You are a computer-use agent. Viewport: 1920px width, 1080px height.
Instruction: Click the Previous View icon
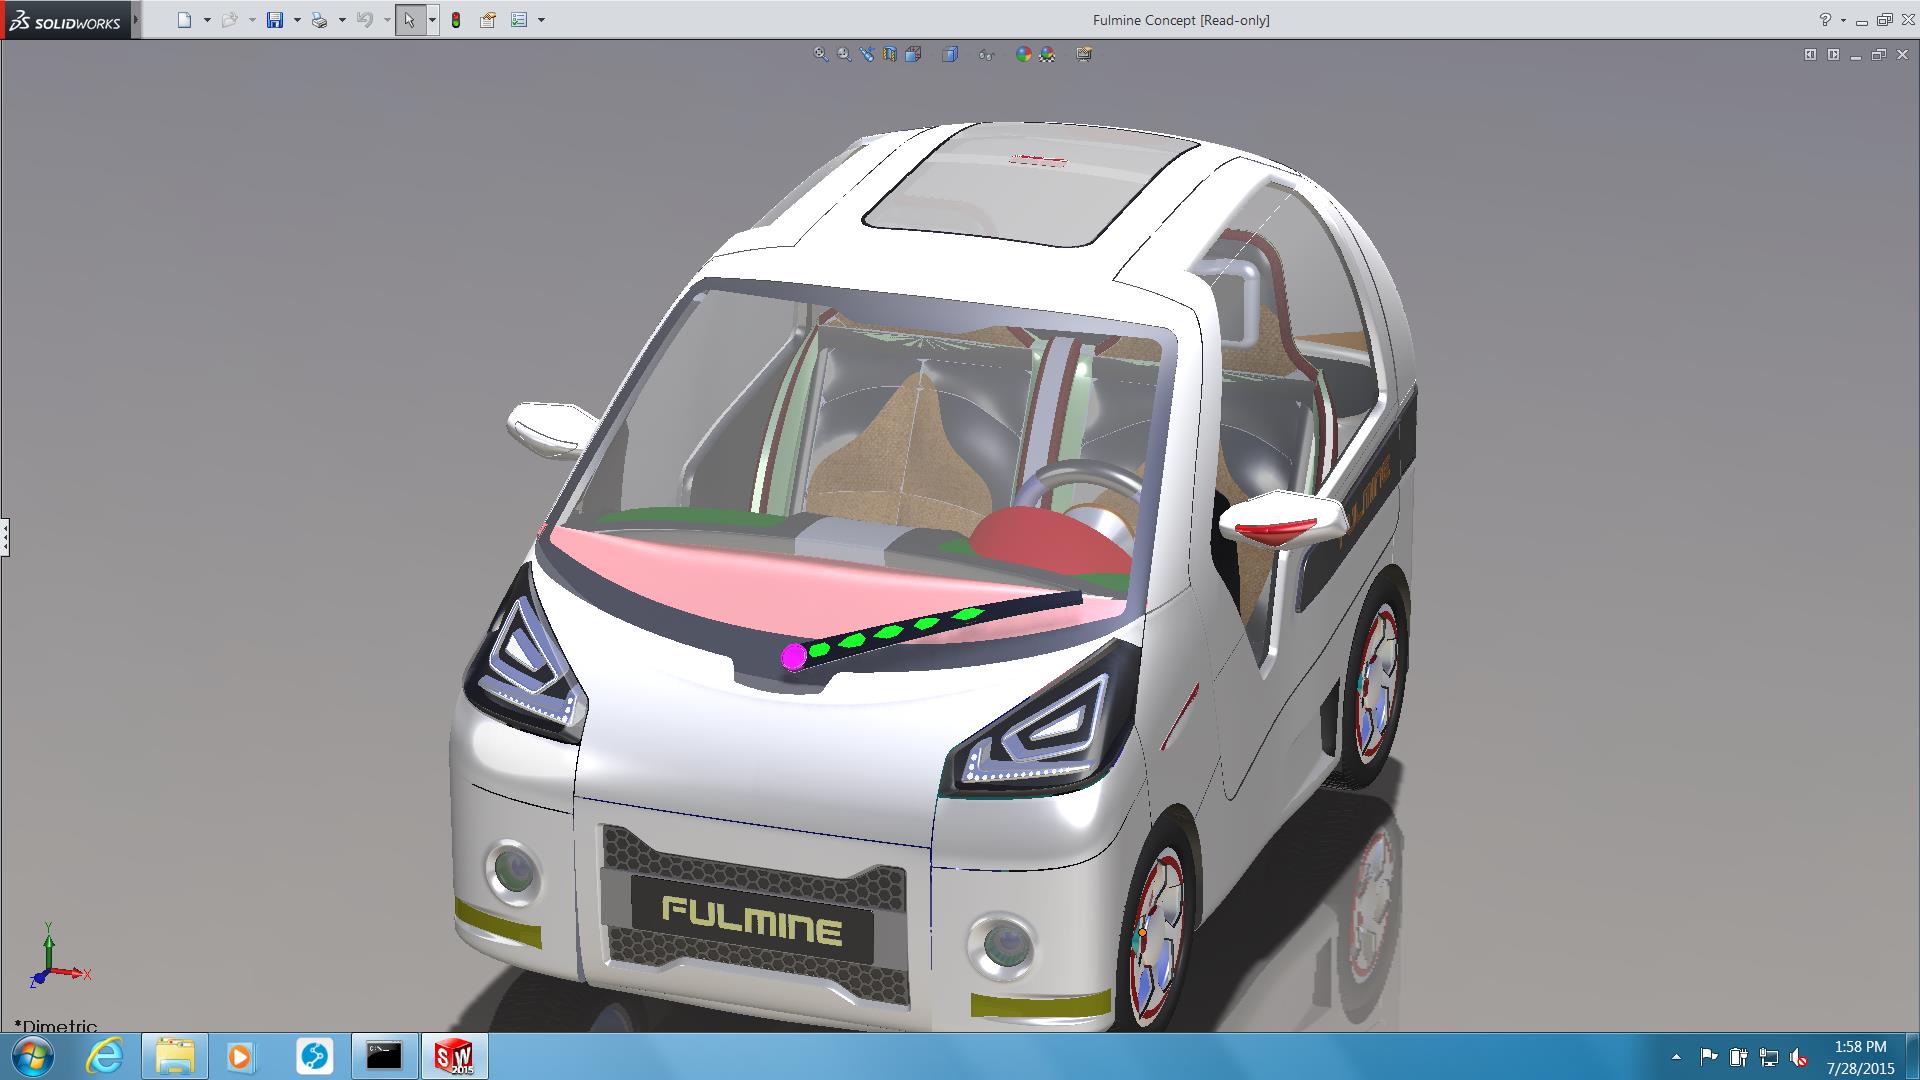(x=867, y=55)
